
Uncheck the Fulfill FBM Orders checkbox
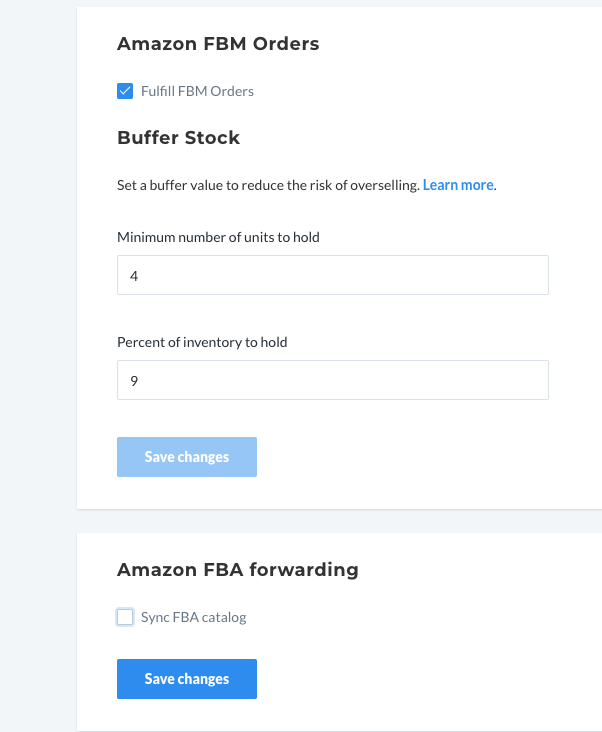tap(125, 91)
